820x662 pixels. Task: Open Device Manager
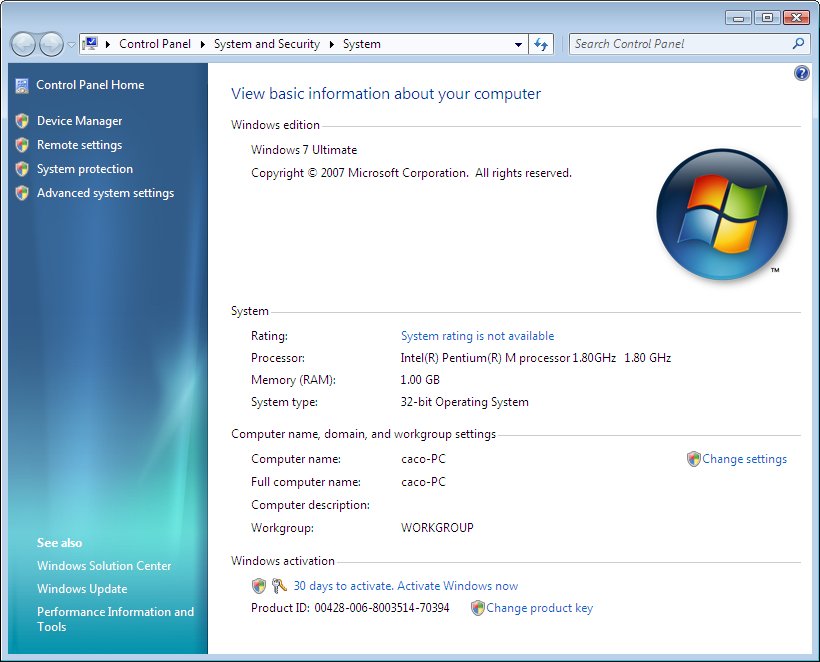79,121
